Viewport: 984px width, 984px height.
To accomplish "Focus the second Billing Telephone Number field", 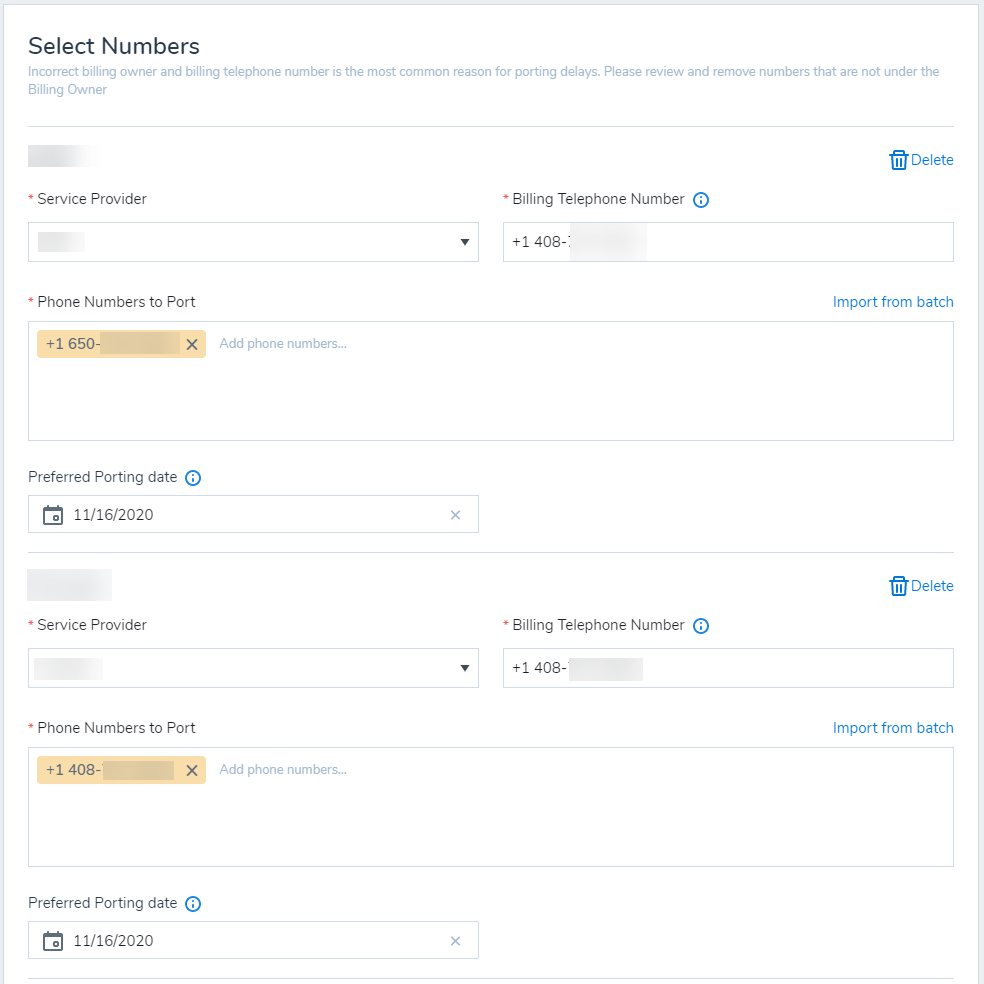I will (790, 668).
